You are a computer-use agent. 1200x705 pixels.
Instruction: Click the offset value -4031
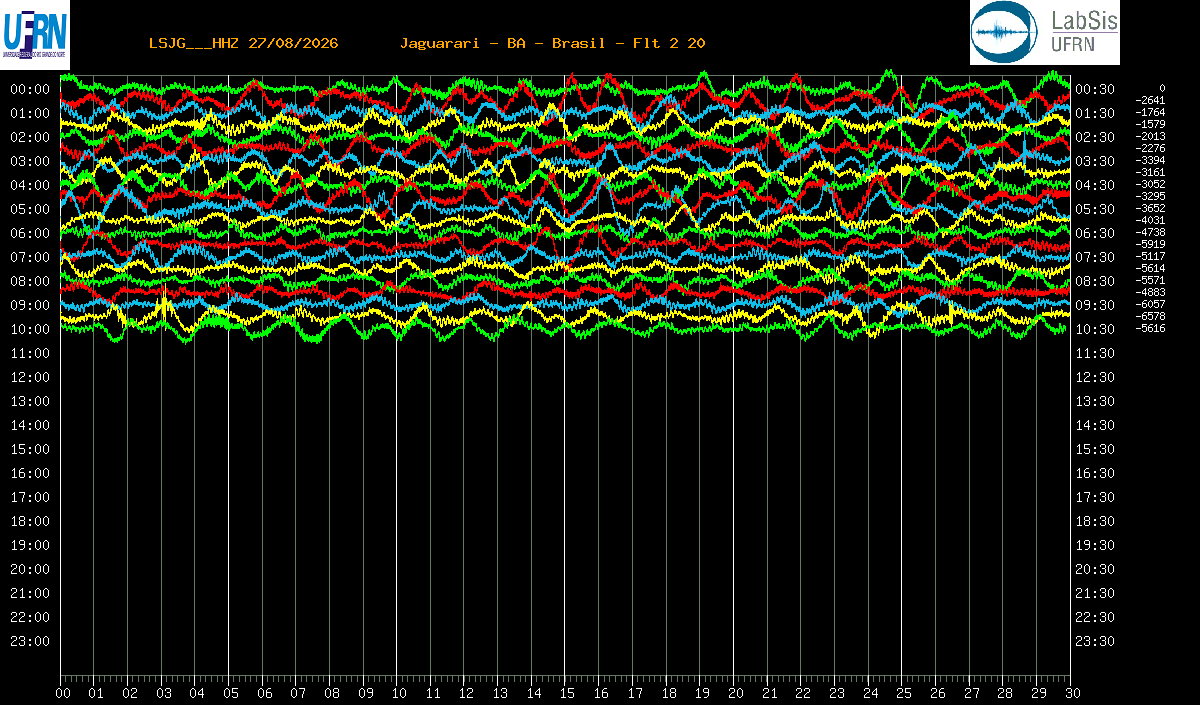pos(1151,220)
